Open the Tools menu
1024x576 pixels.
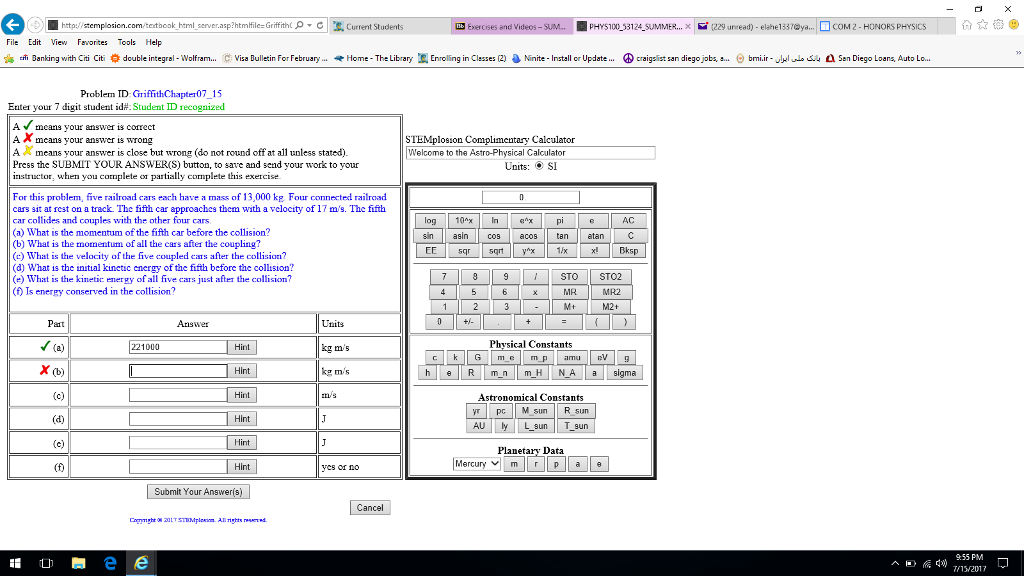127,42
